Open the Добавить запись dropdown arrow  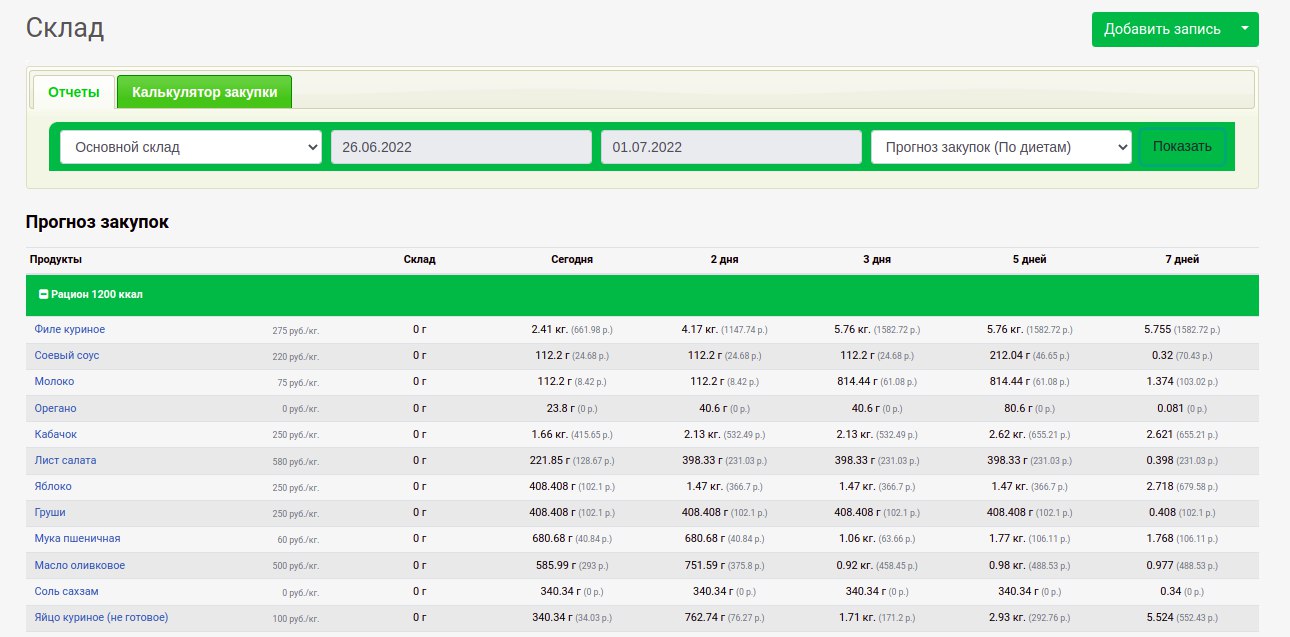pos(1245,29)
